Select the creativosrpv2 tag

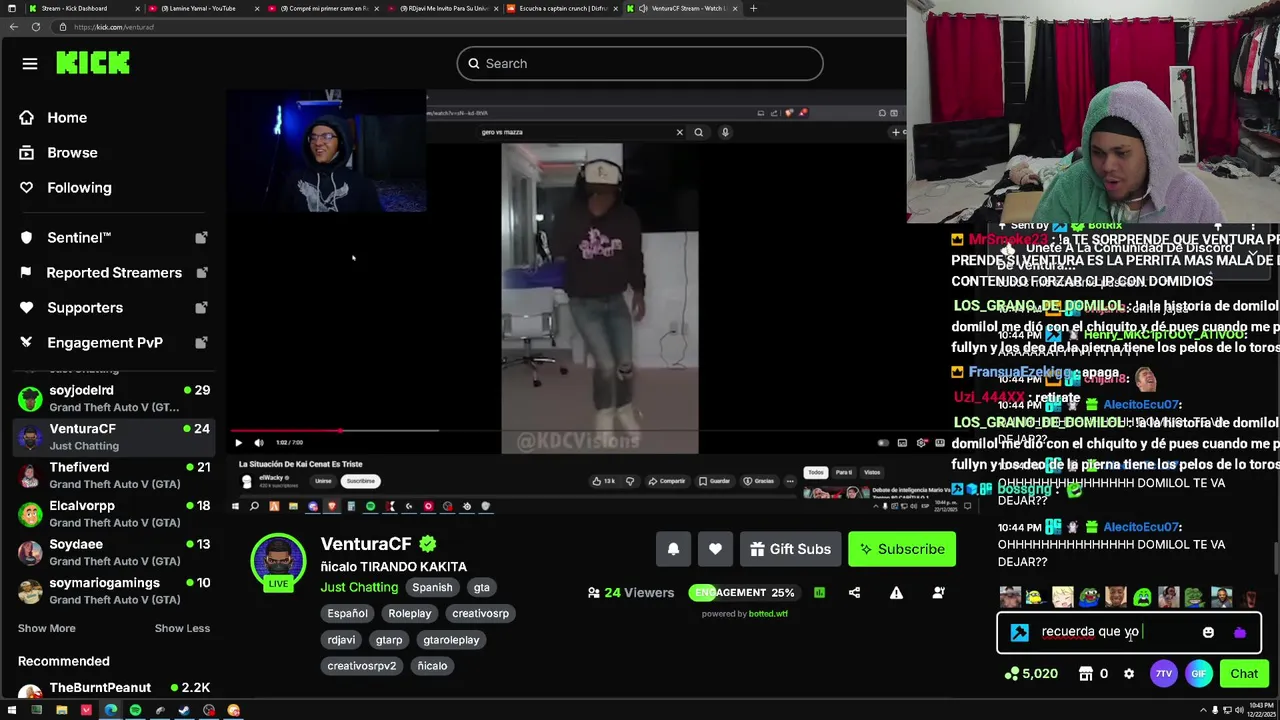click(362, 666)
